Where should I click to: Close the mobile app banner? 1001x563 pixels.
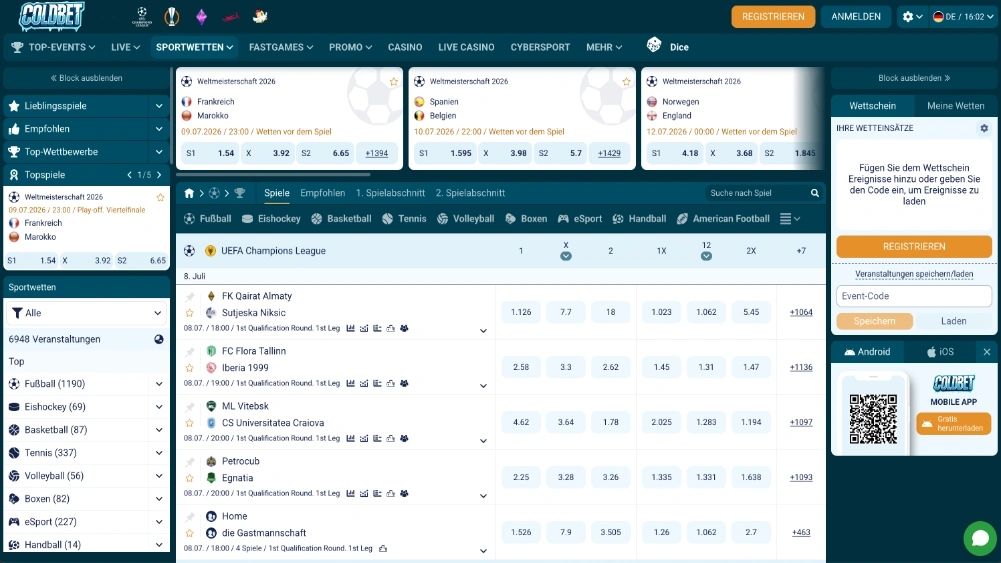point(986,352)
